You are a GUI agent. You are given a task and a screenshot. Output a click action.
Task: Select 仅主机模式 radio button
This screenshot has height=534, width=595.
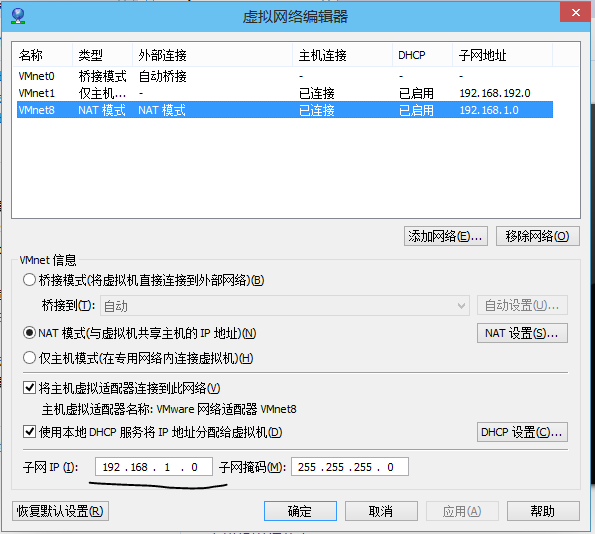pyautogui.click(x=29, y=358)
